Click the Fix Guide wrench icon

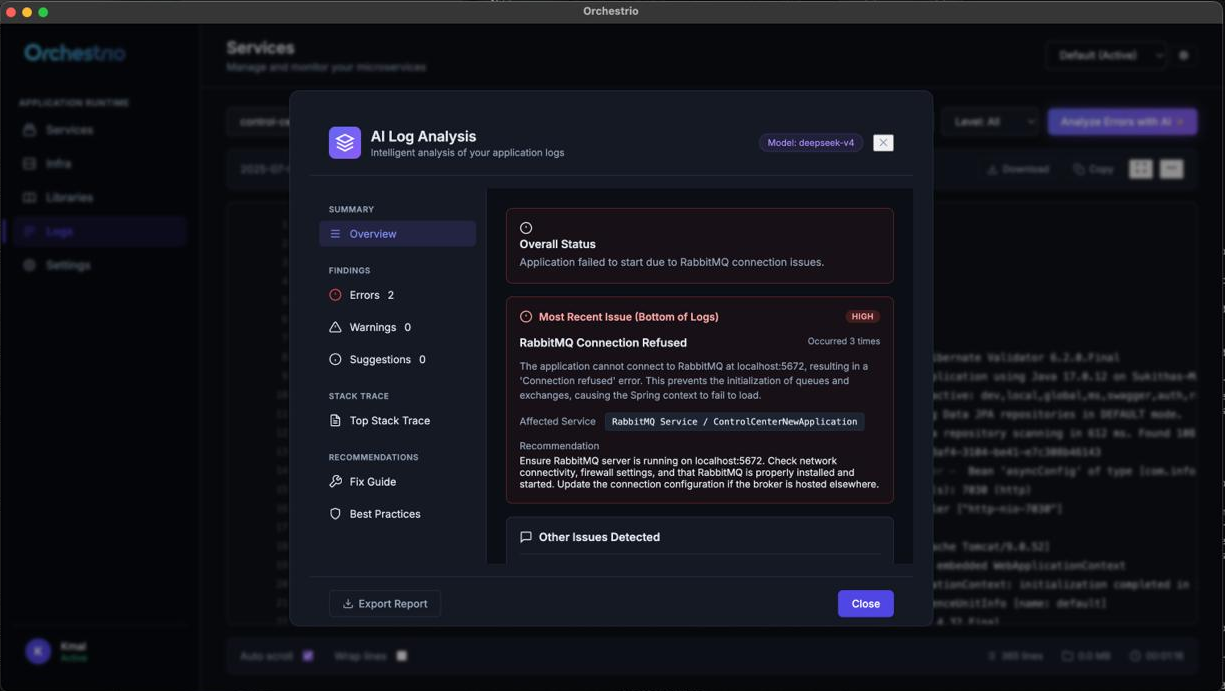335,482
